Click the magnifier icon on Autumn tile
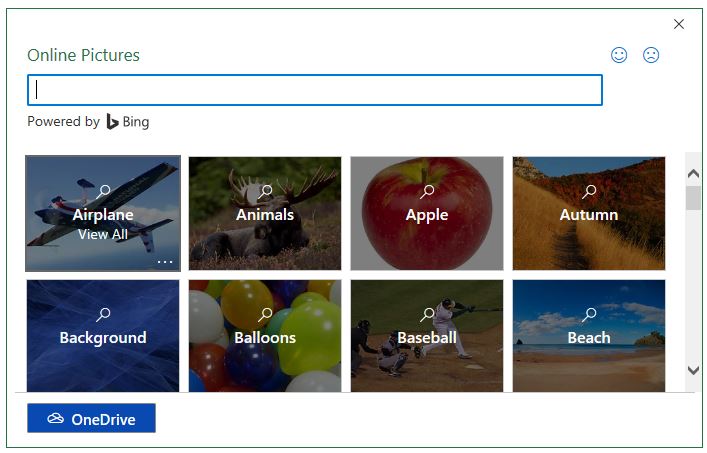Screen dimensions: 707x453 pos(589,192)
